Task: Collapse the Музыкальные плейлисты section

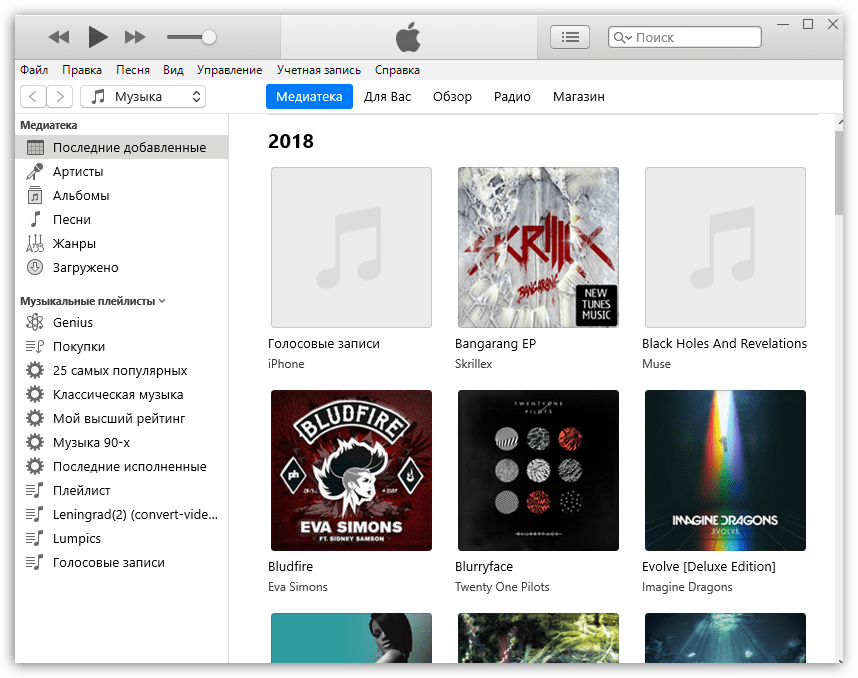Action: pyautogui.click(x=162, y=300)
